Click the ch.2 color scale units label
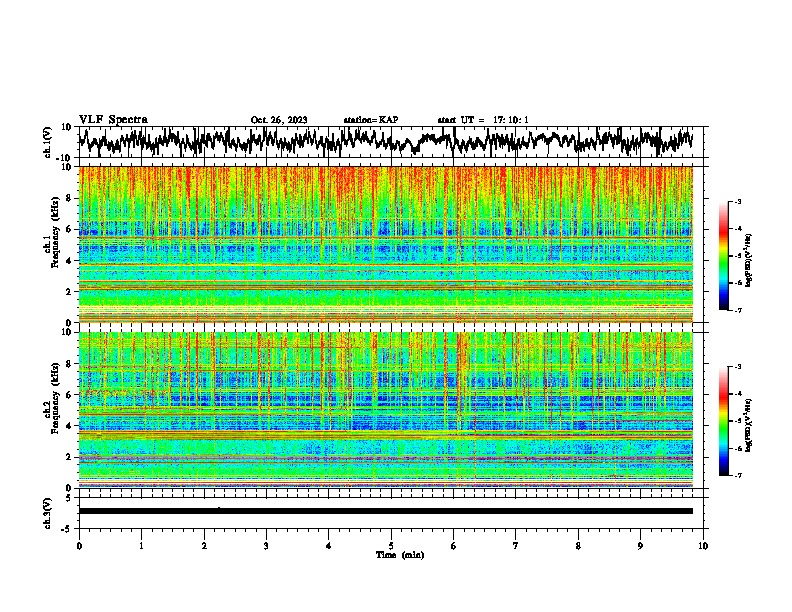Image resolution: width=792 pixels, height=612 pixels. [749, 425]
